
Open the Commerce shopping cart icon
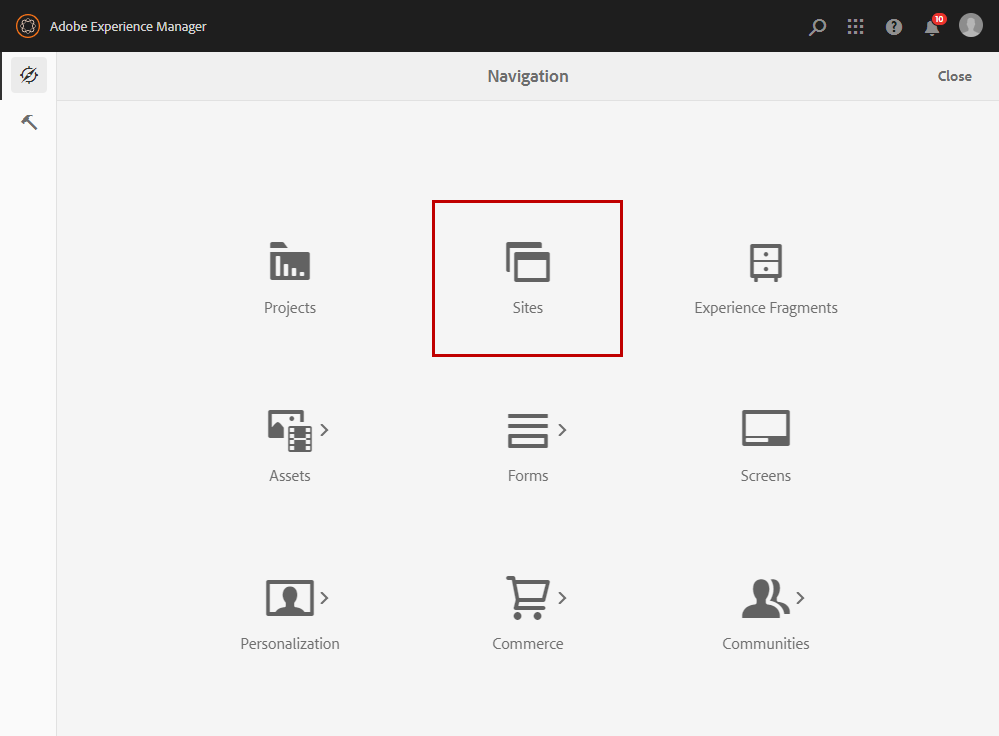(528, 598)
